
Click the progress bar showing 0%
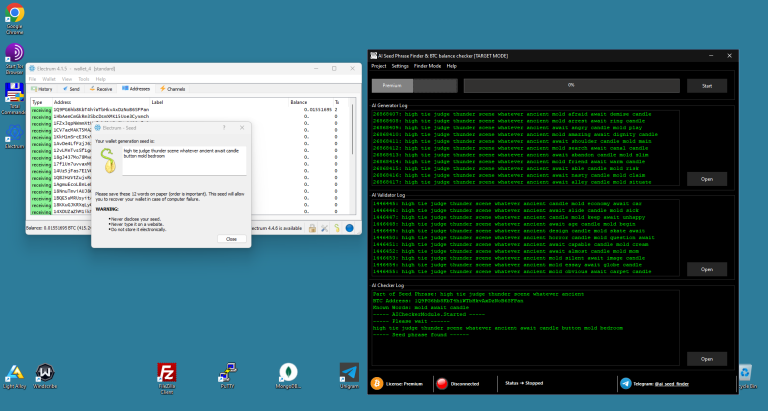(x=571, y=86)
